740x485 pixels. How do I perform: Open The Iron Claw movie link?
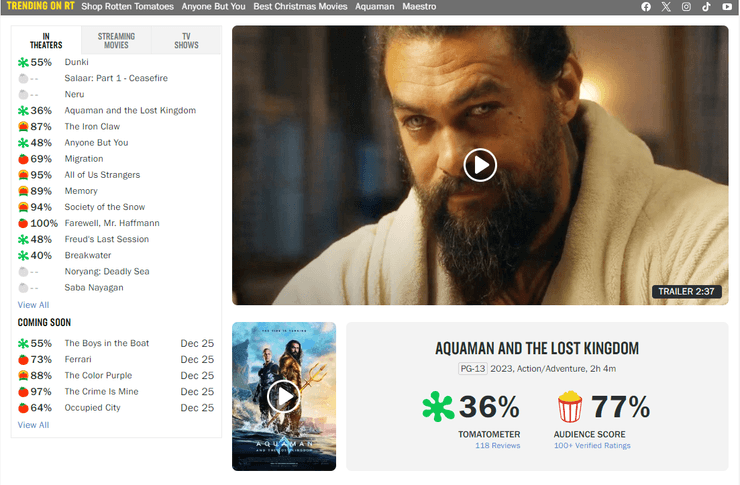[x=92, y=126]
